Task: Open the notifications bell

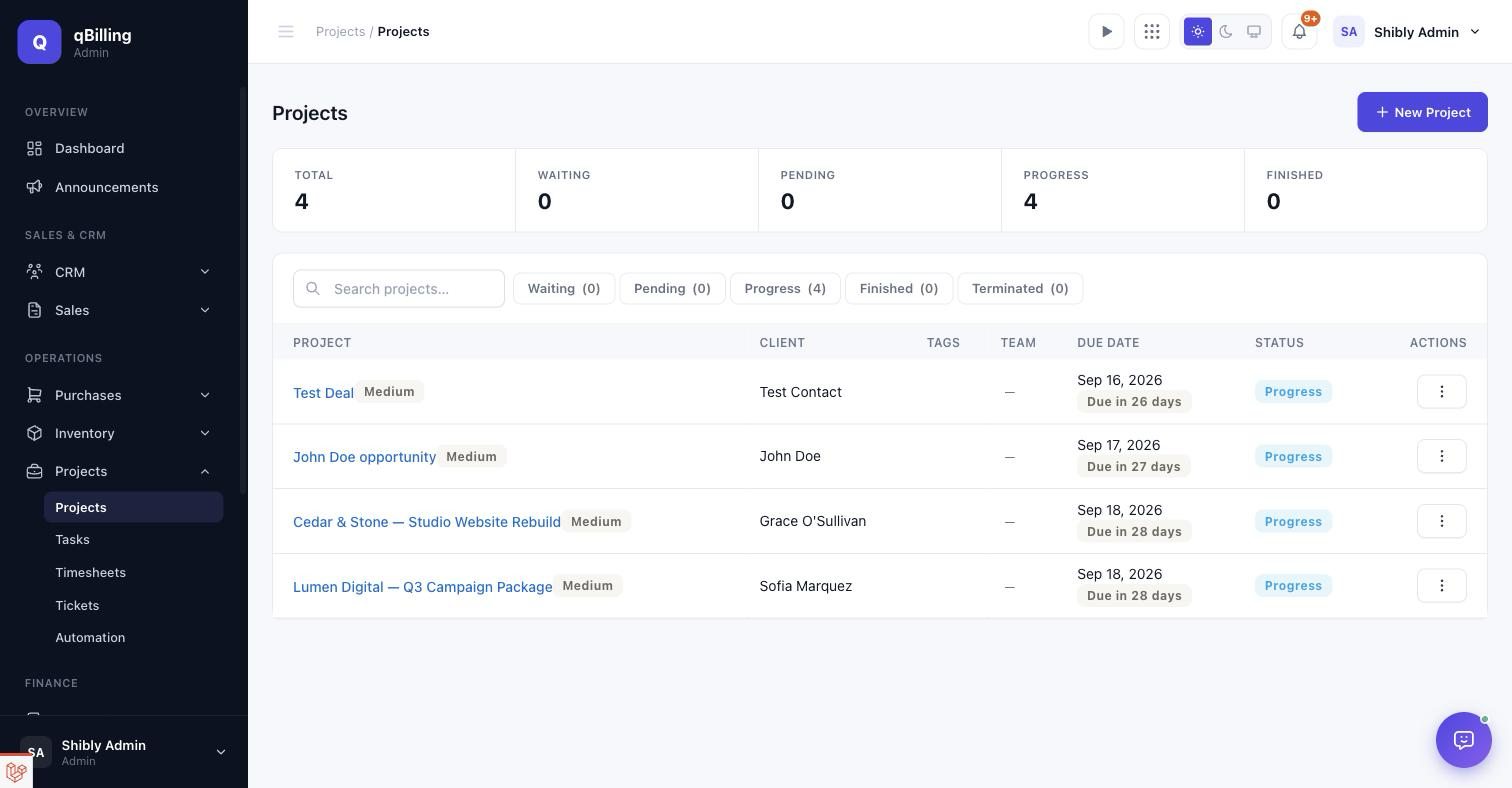Action: click(x=1299, y=32)
